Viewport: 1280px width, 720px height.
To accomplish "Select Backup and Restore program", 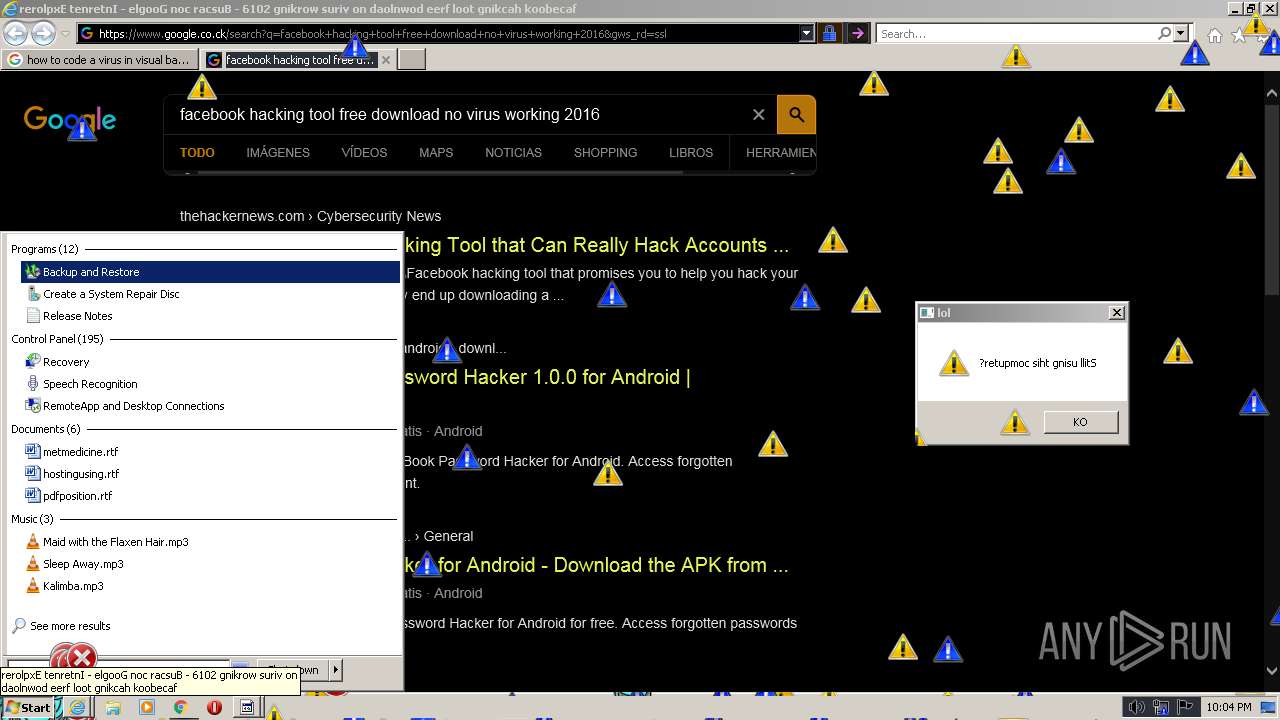I will point(210,272).
